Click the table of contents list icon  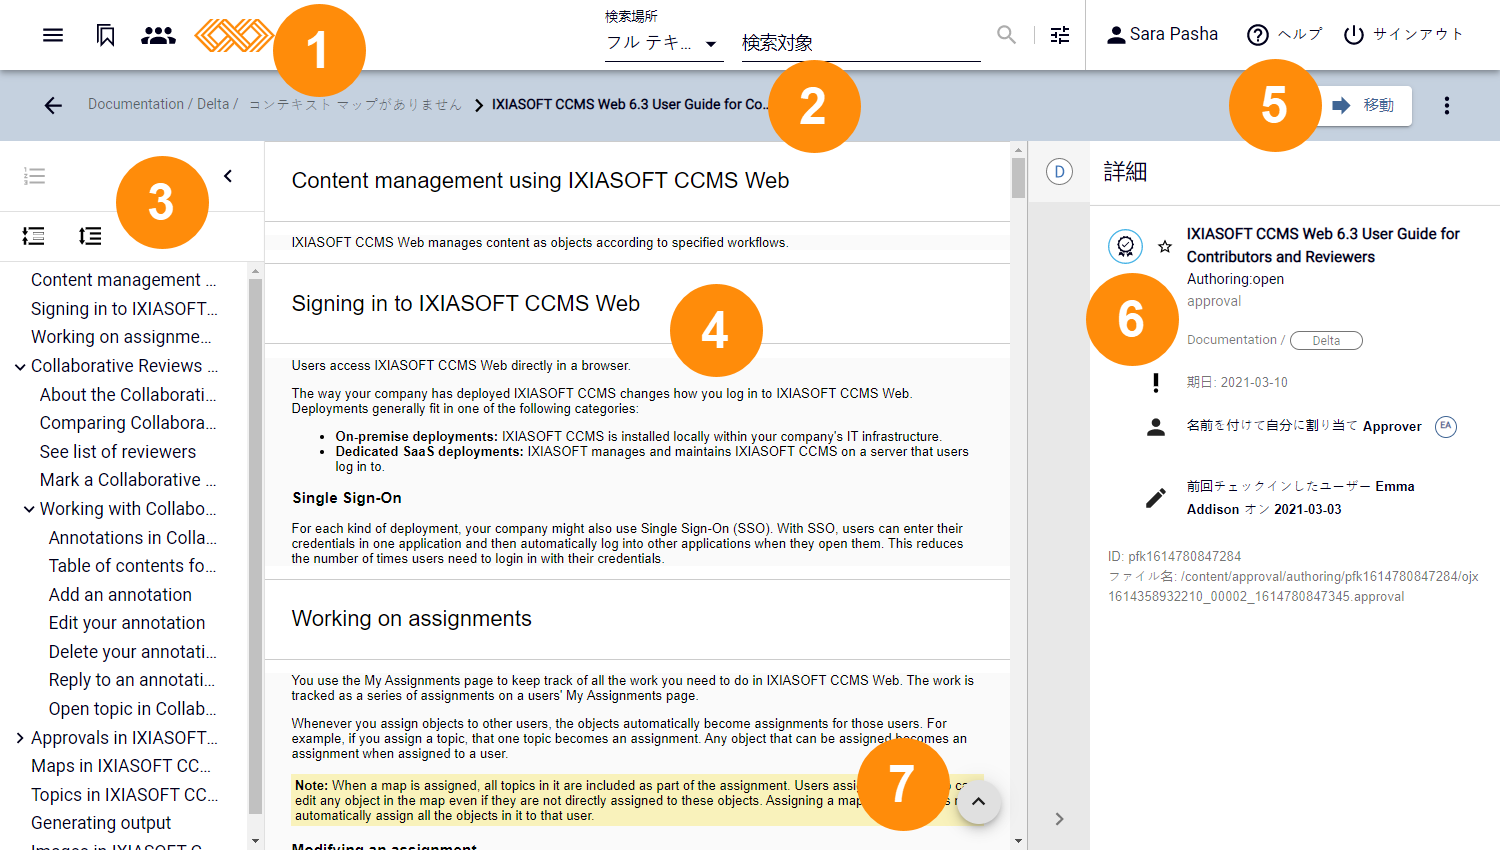click(34, 177)
